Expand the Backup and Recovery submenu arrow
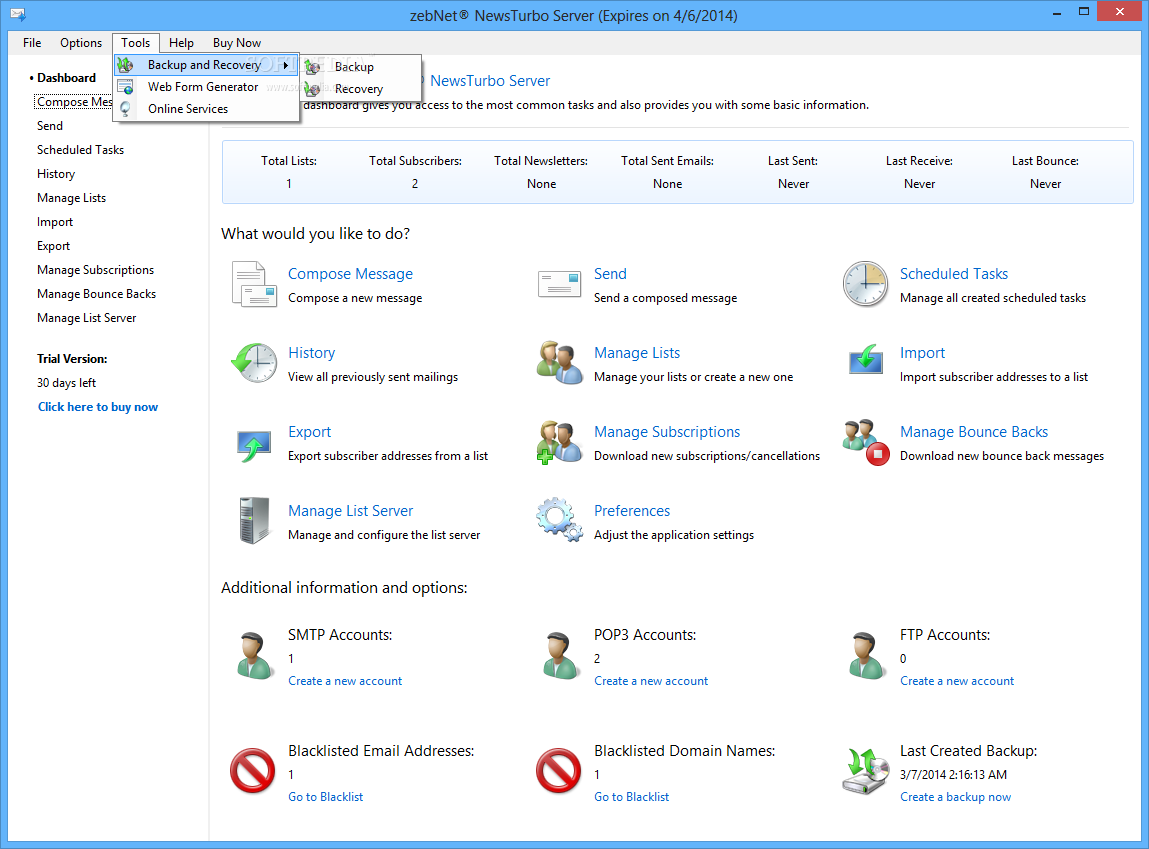The image size is (1149, 849). [x=286, y=65]
